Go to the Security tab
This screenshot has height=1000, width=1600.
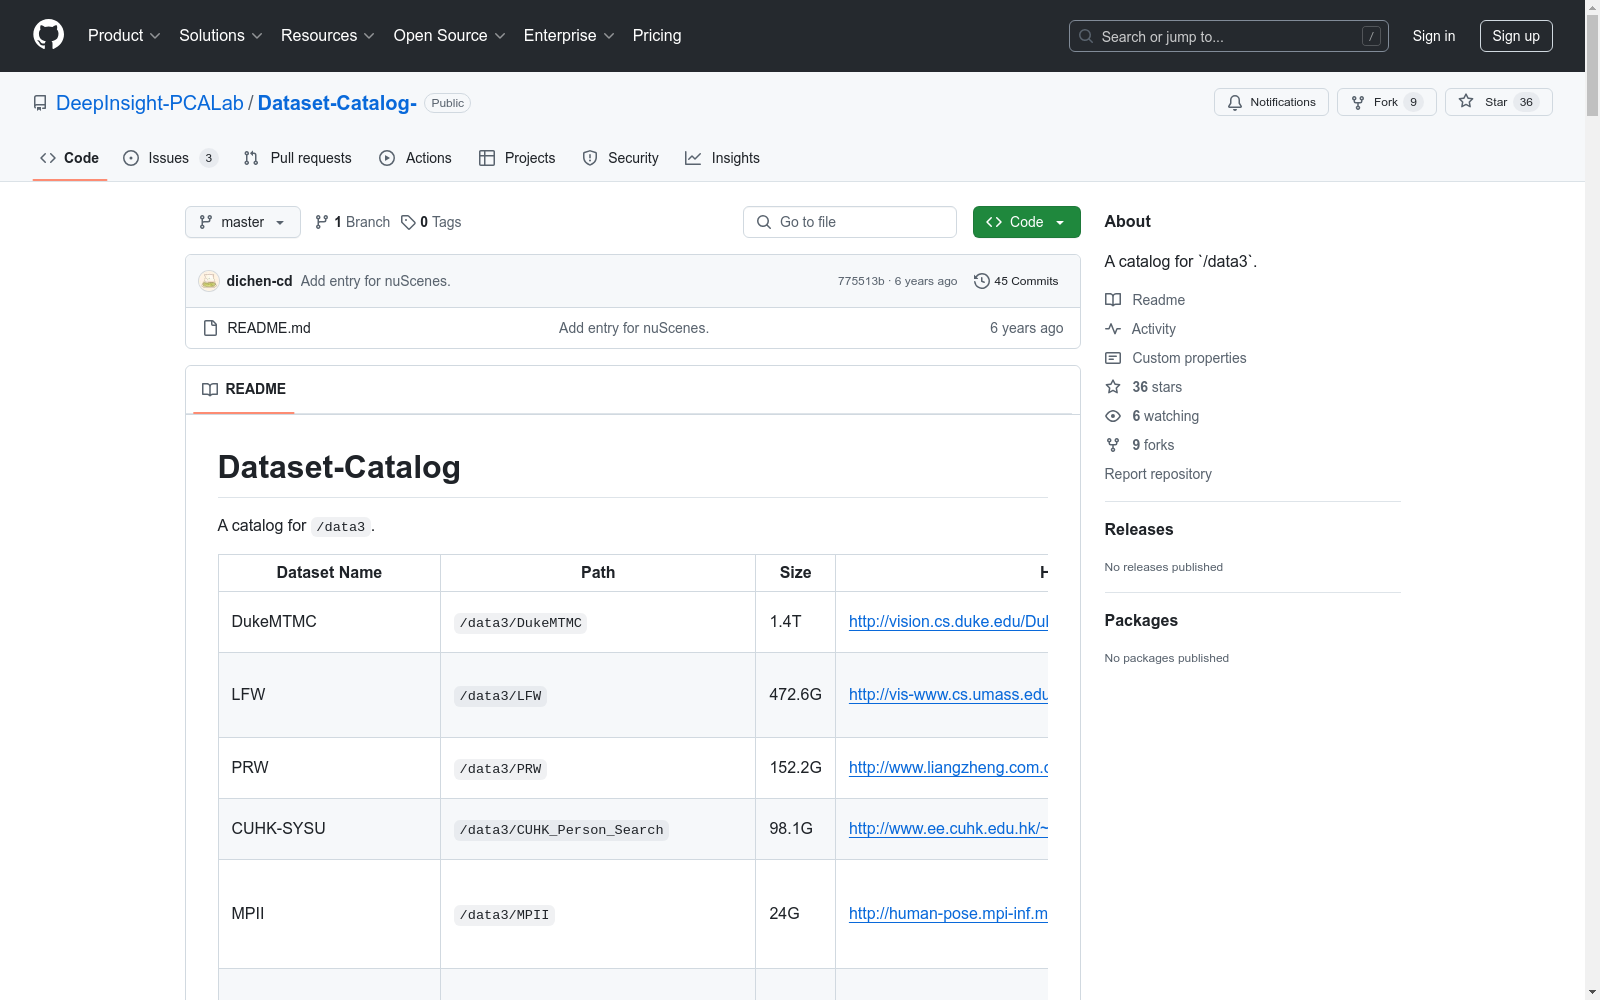click(x=621, y=158)
